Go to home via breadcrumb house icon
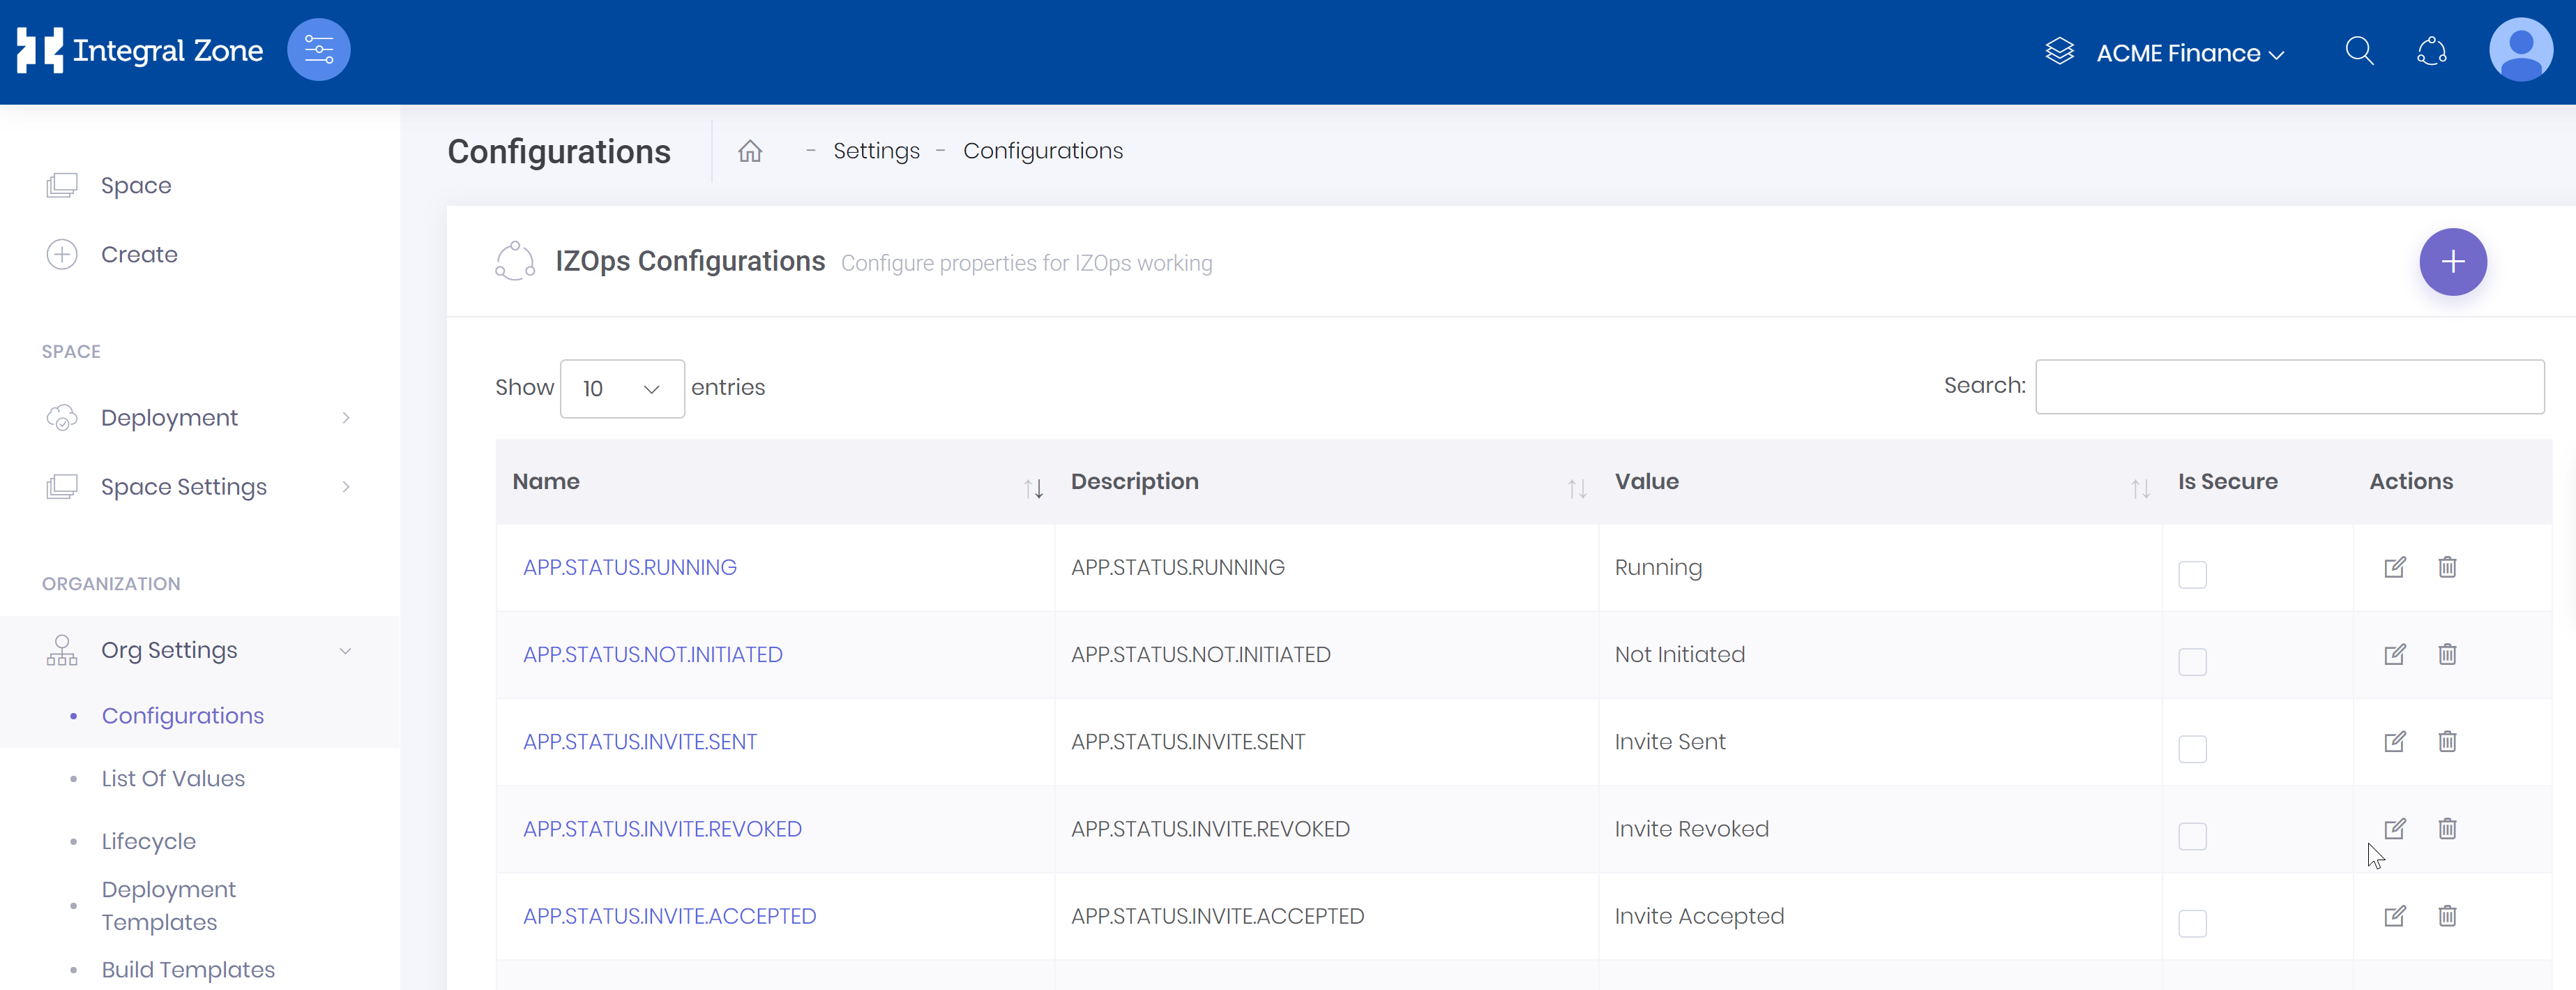 coord(750,151)
